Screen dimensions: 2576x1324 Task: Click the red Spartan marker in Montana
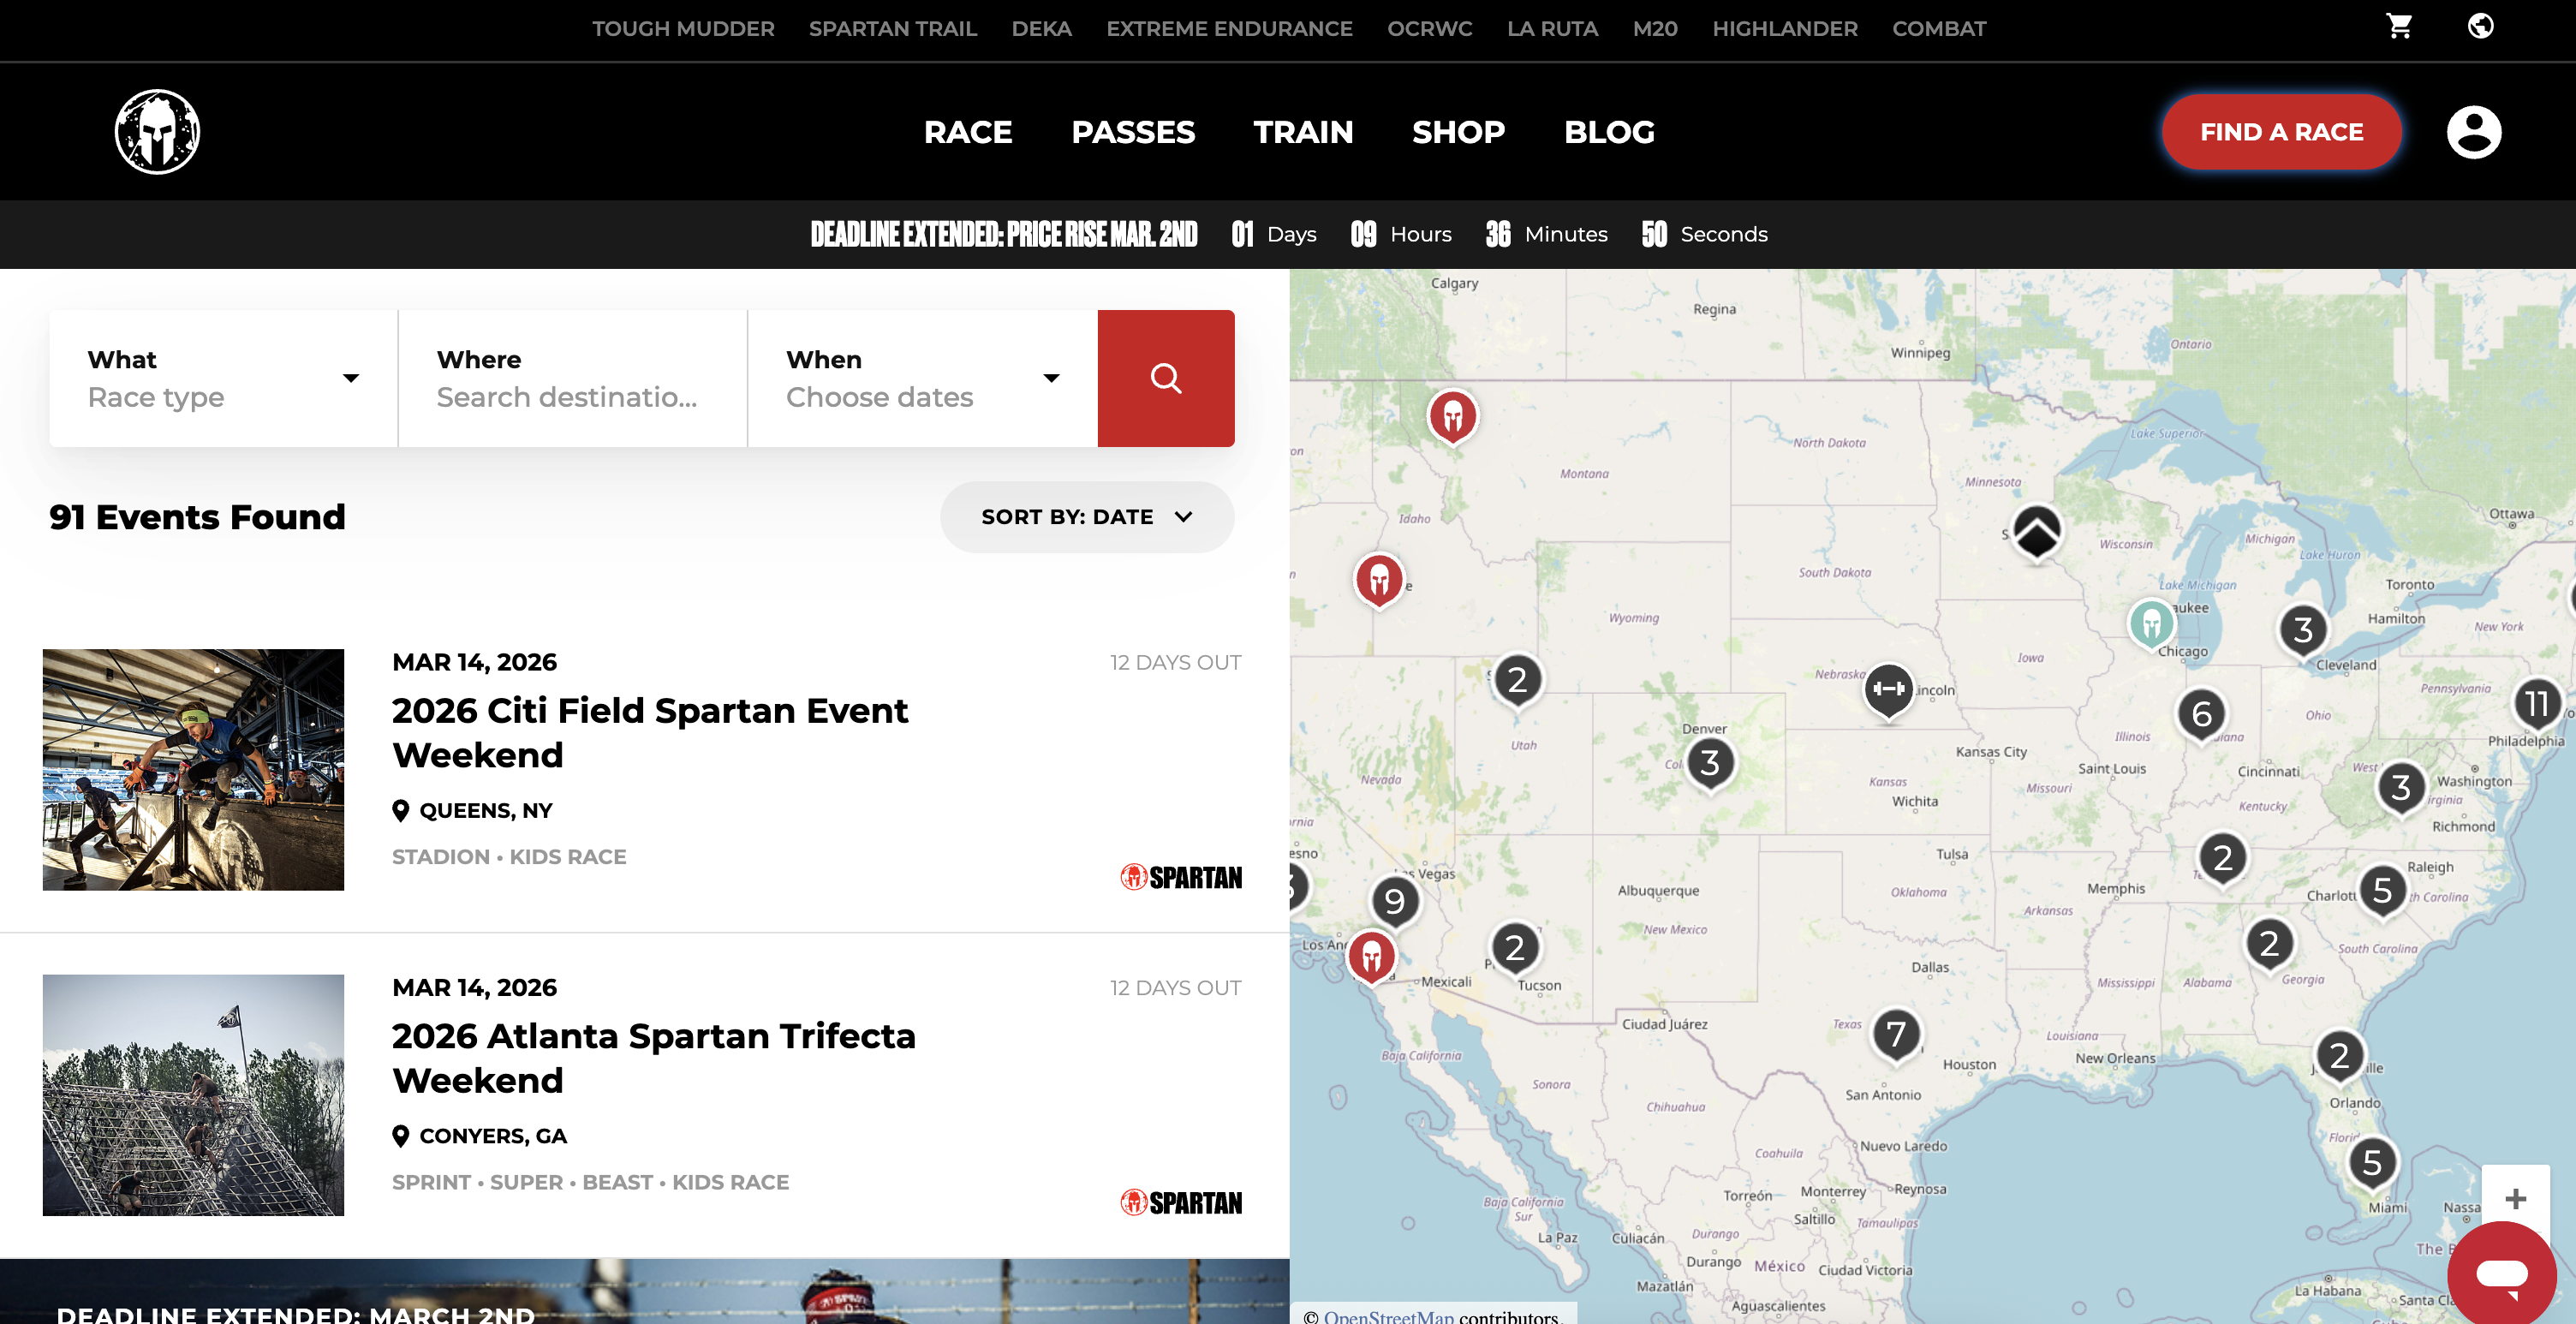(x=1452, y=415)
